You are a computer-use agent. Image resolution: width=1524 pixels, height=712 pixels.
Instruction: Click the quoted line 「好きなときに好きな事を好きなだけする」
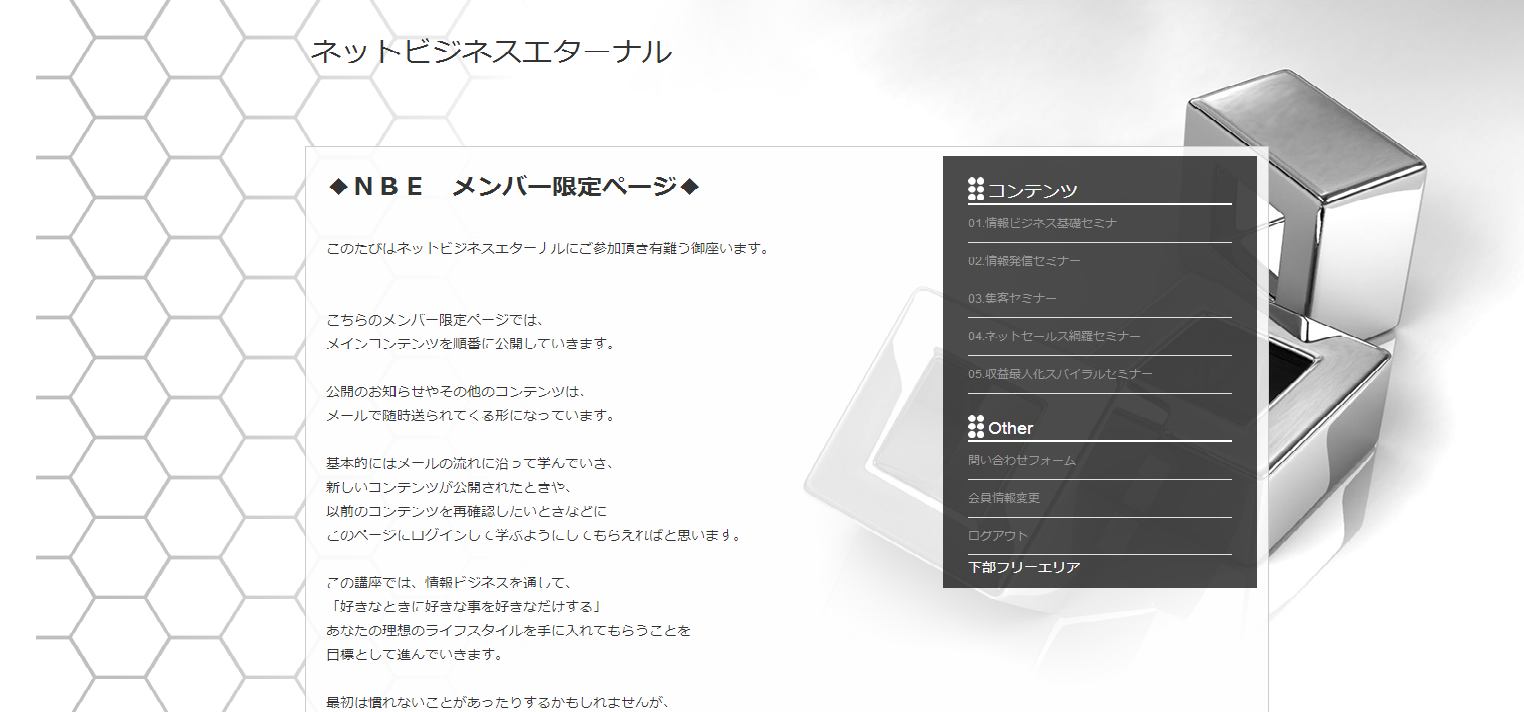(462, 607)
